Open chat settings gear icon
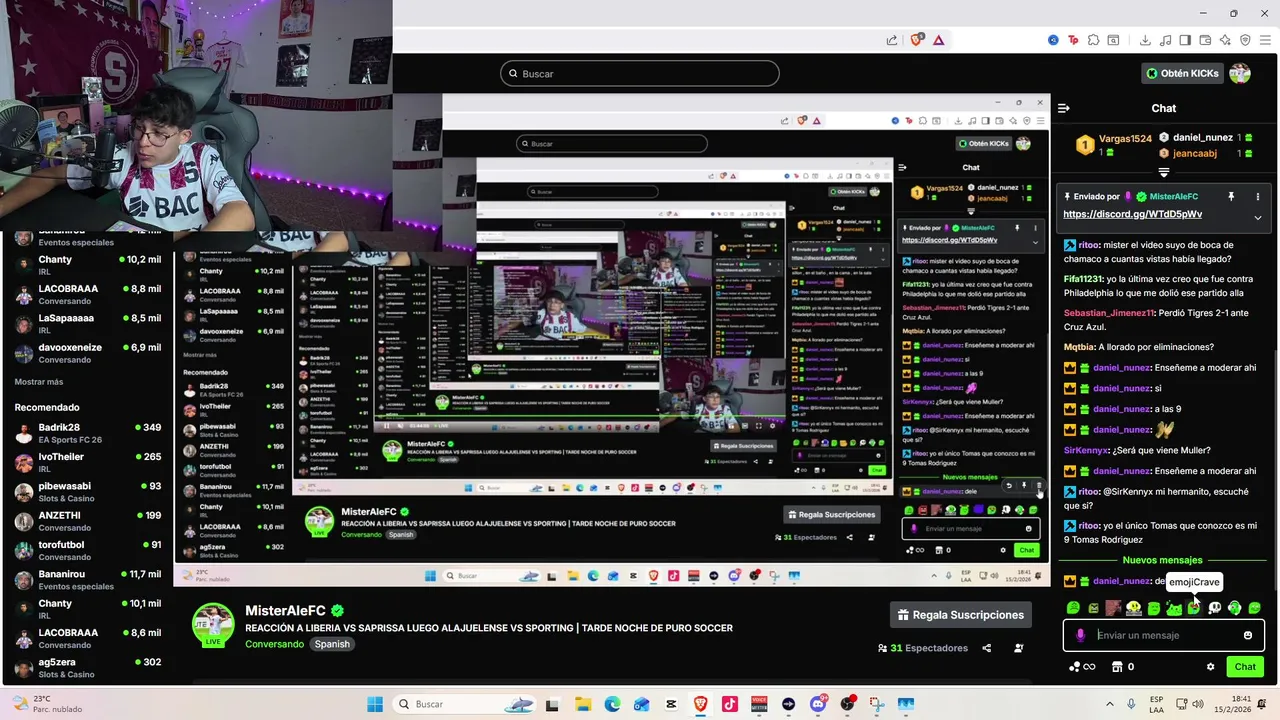Image resolution: width=1280 pixels, height=720 pixels. coord(1210,667)
